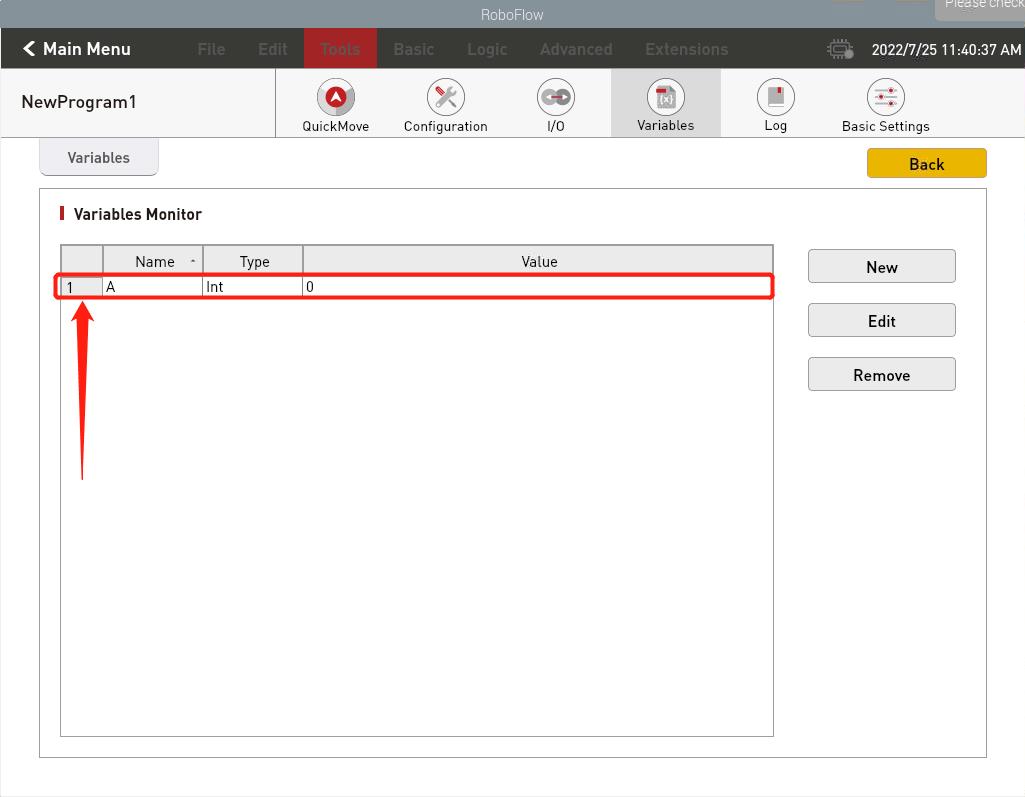The image size is (1025, 797).
Task: Open the Configuration wrench icon
Action: (x=445, y=98)
